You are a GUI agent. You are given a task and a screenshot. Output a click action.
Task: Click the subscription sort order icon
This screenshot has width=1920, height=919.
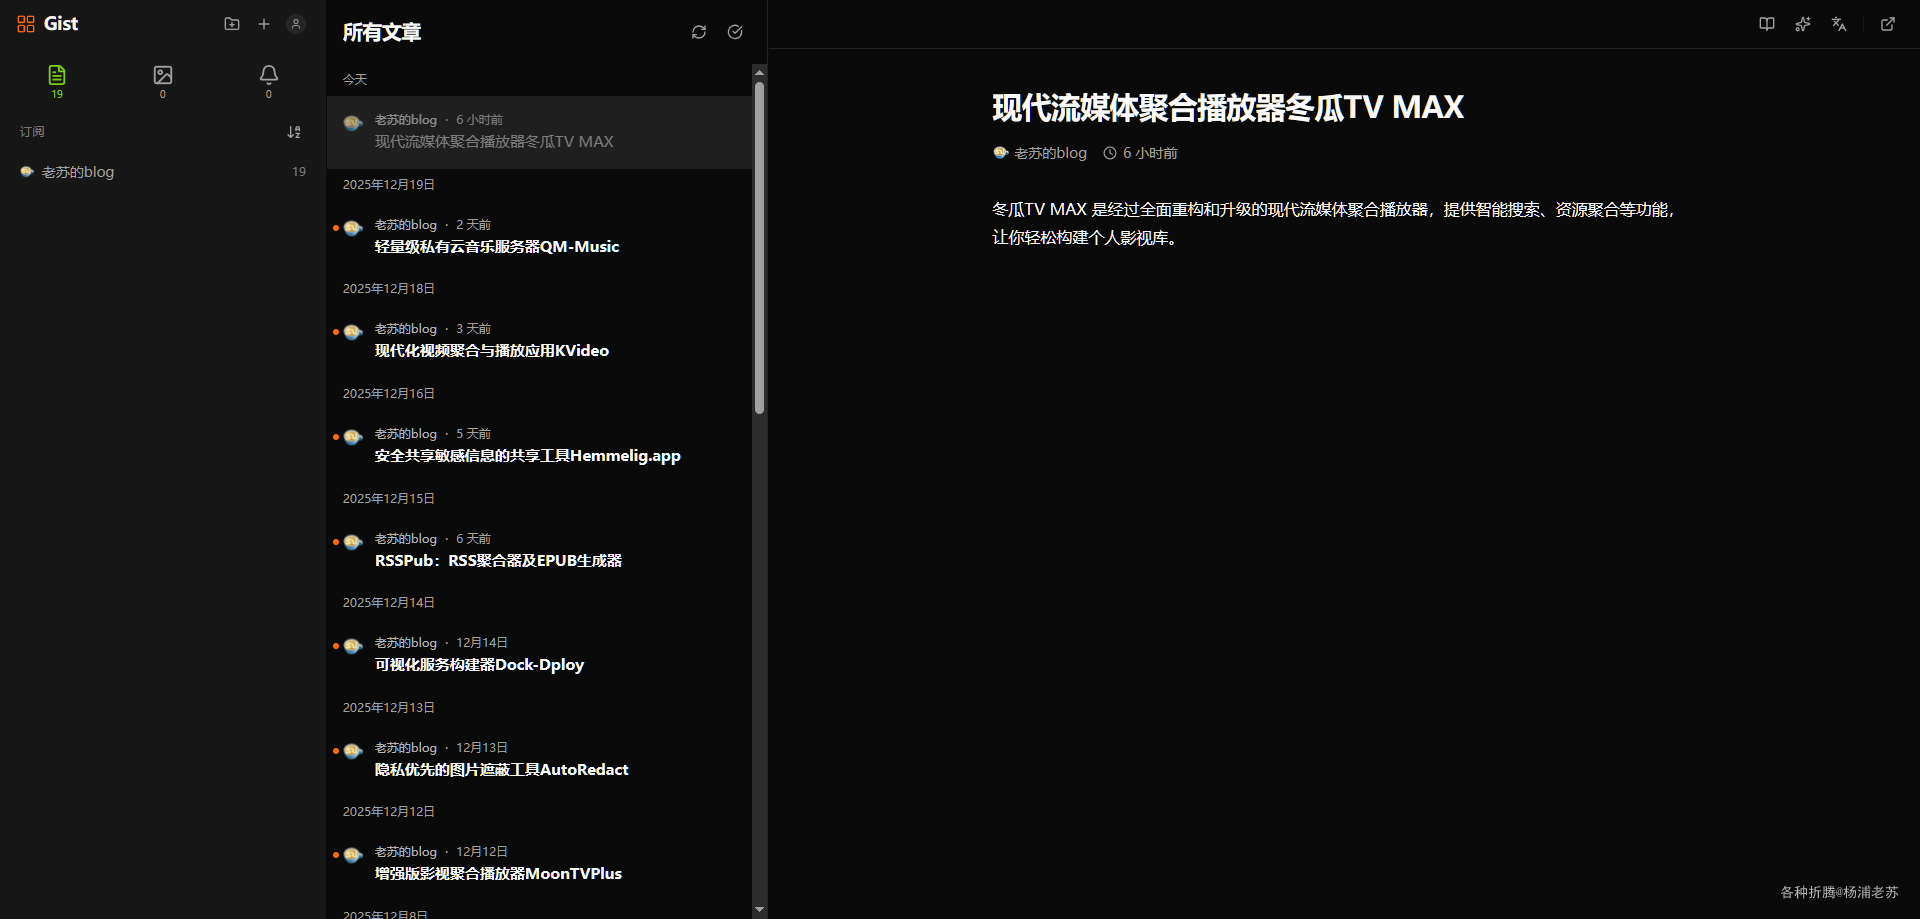click(x=294, y=132)
